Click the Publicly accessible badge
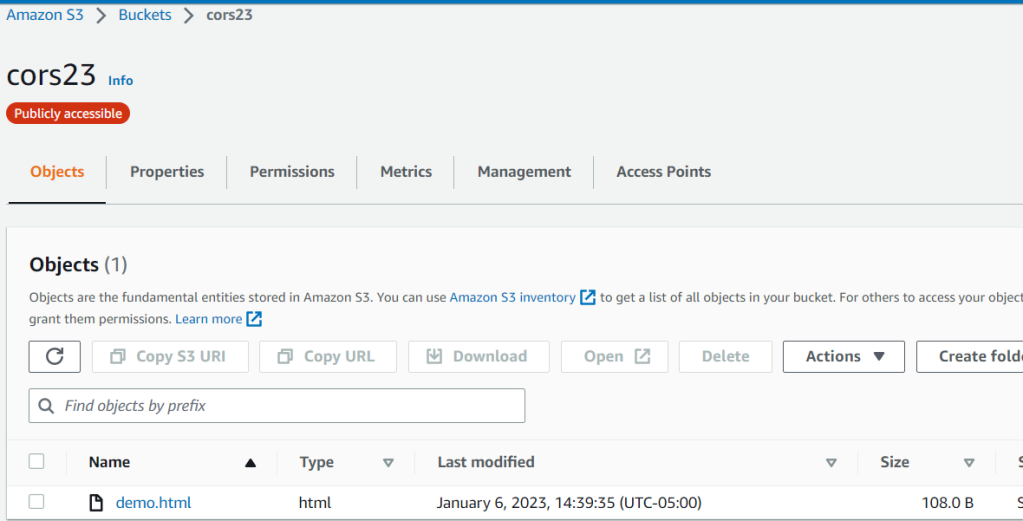Screen dimensions: 1023x521 [x=68, y=113]
